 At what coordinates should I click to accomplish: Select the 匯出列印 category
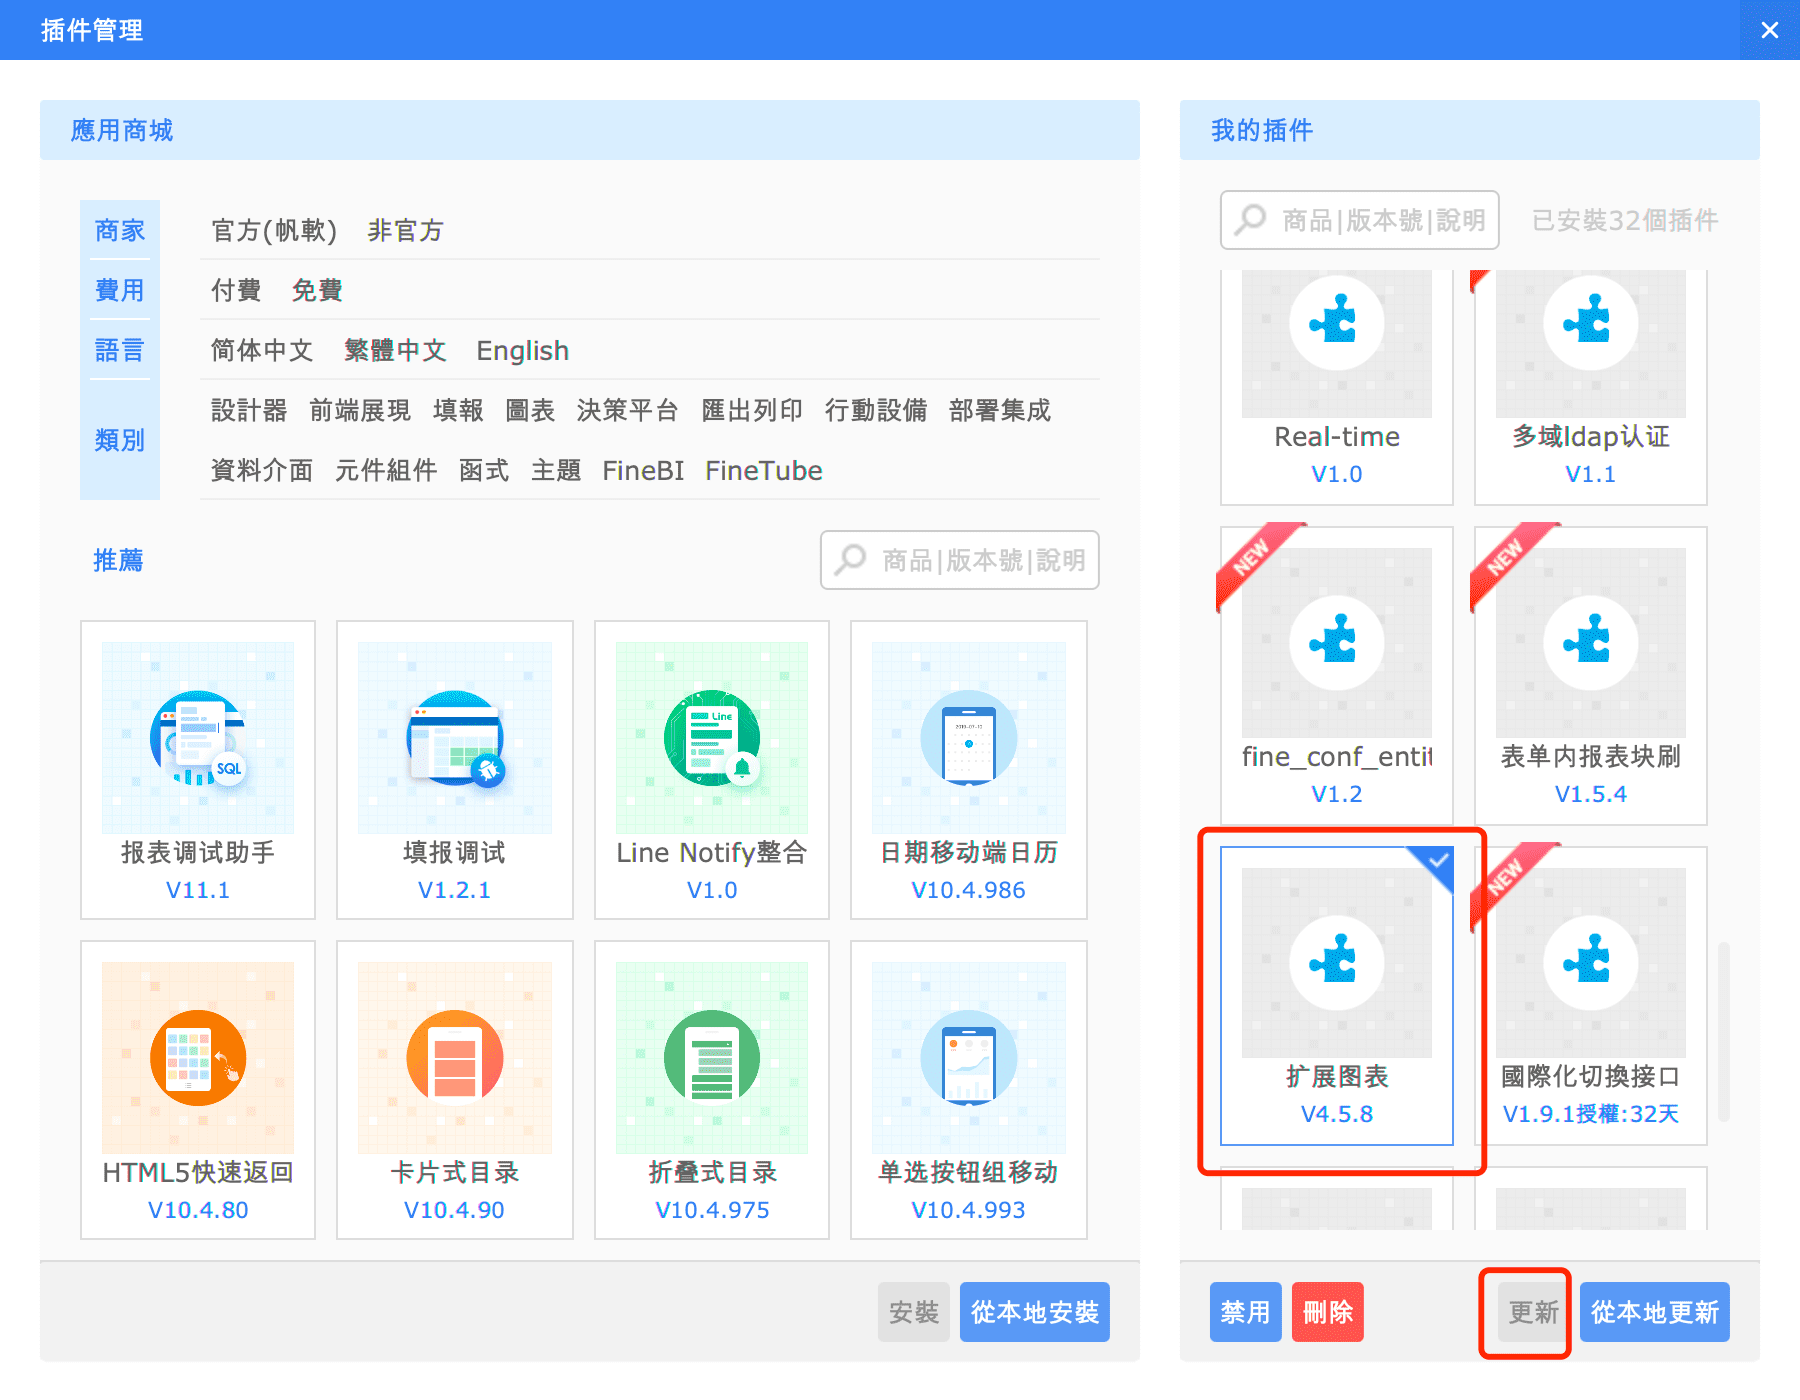[x=752, y=411]
